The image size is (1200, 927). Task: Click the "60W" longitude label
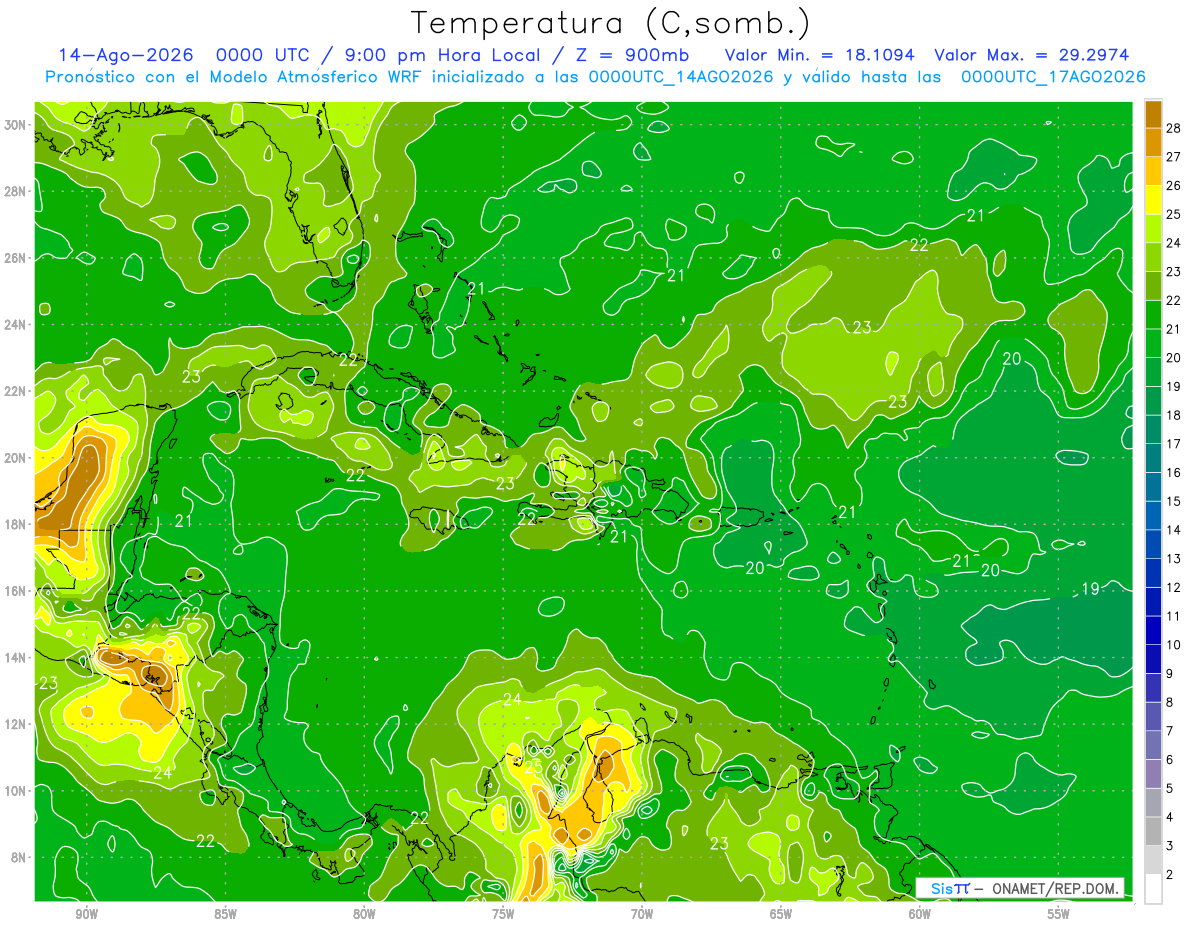[x=920, y=914]
